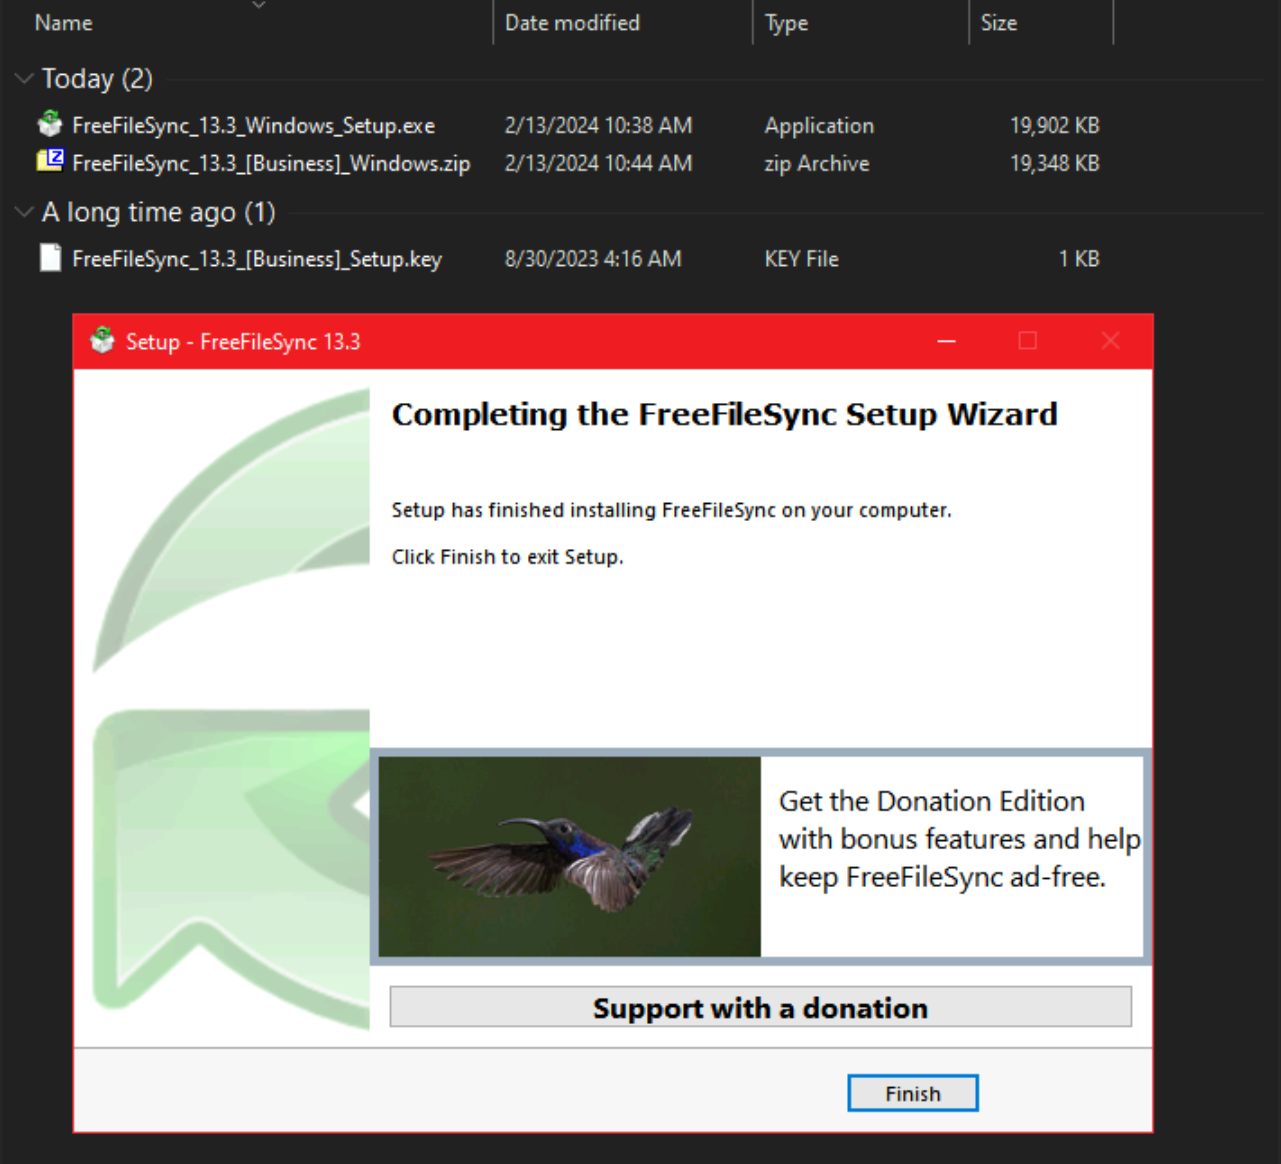Click the hummingbird donation banner image
The image size is (1281, 1164).
(570, 856)
